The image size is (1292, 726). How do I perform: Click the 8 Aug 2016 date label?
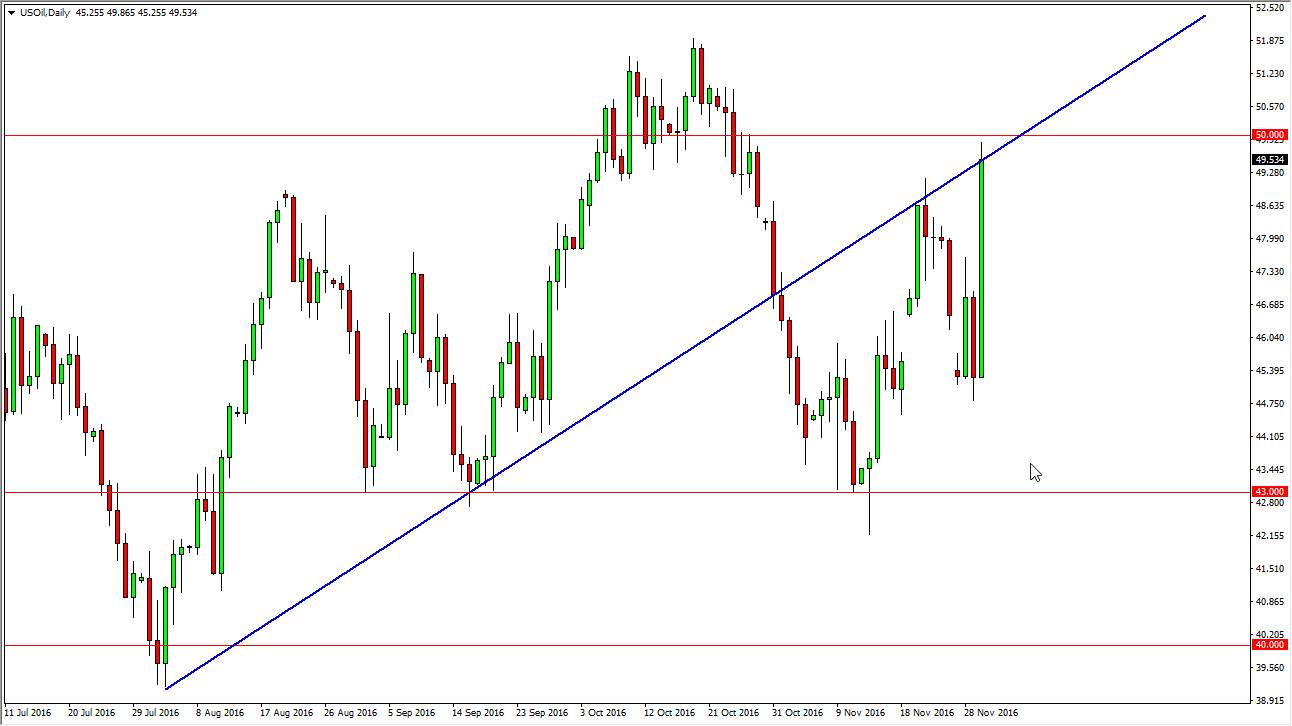[220, 713]
